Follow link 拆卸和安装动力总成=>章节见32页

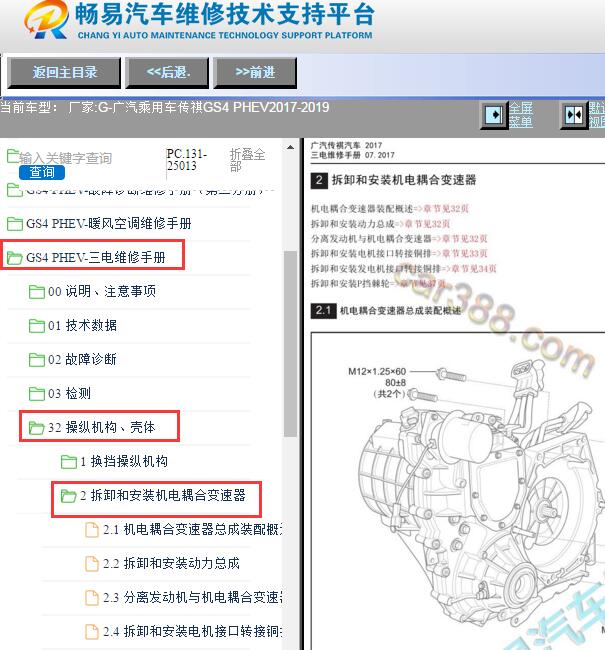coord(380,224)
